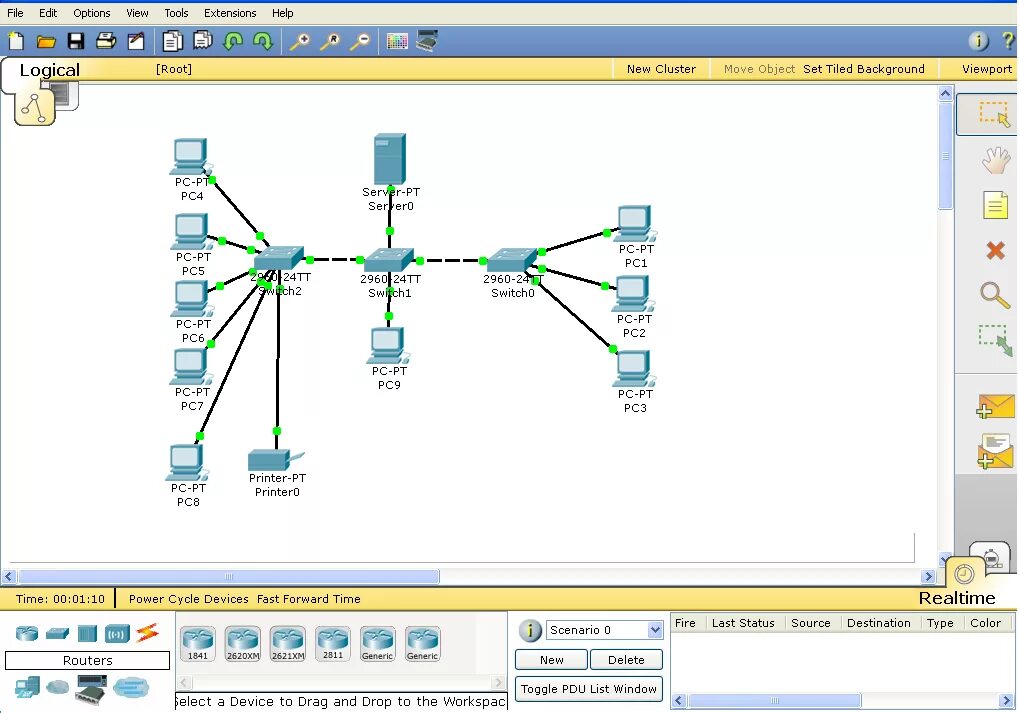The height and width of the screenshot is (713, 1019).
Task: Open the drawing palette icon in toolbar
Action: click(397, 41)
